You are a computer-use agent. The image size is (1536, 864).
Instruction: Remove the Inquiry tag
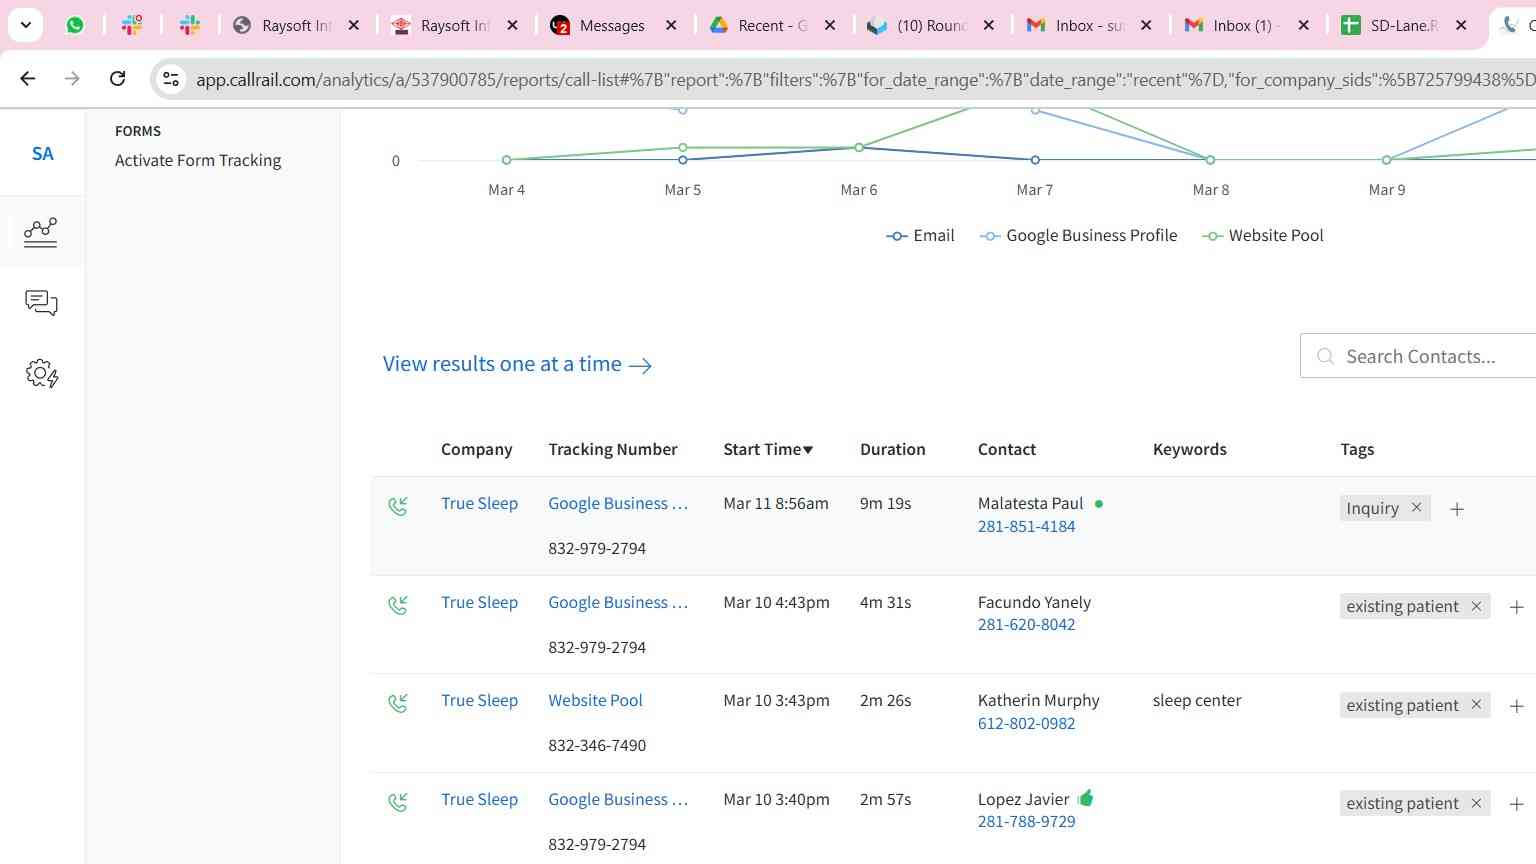(1416, 508)
